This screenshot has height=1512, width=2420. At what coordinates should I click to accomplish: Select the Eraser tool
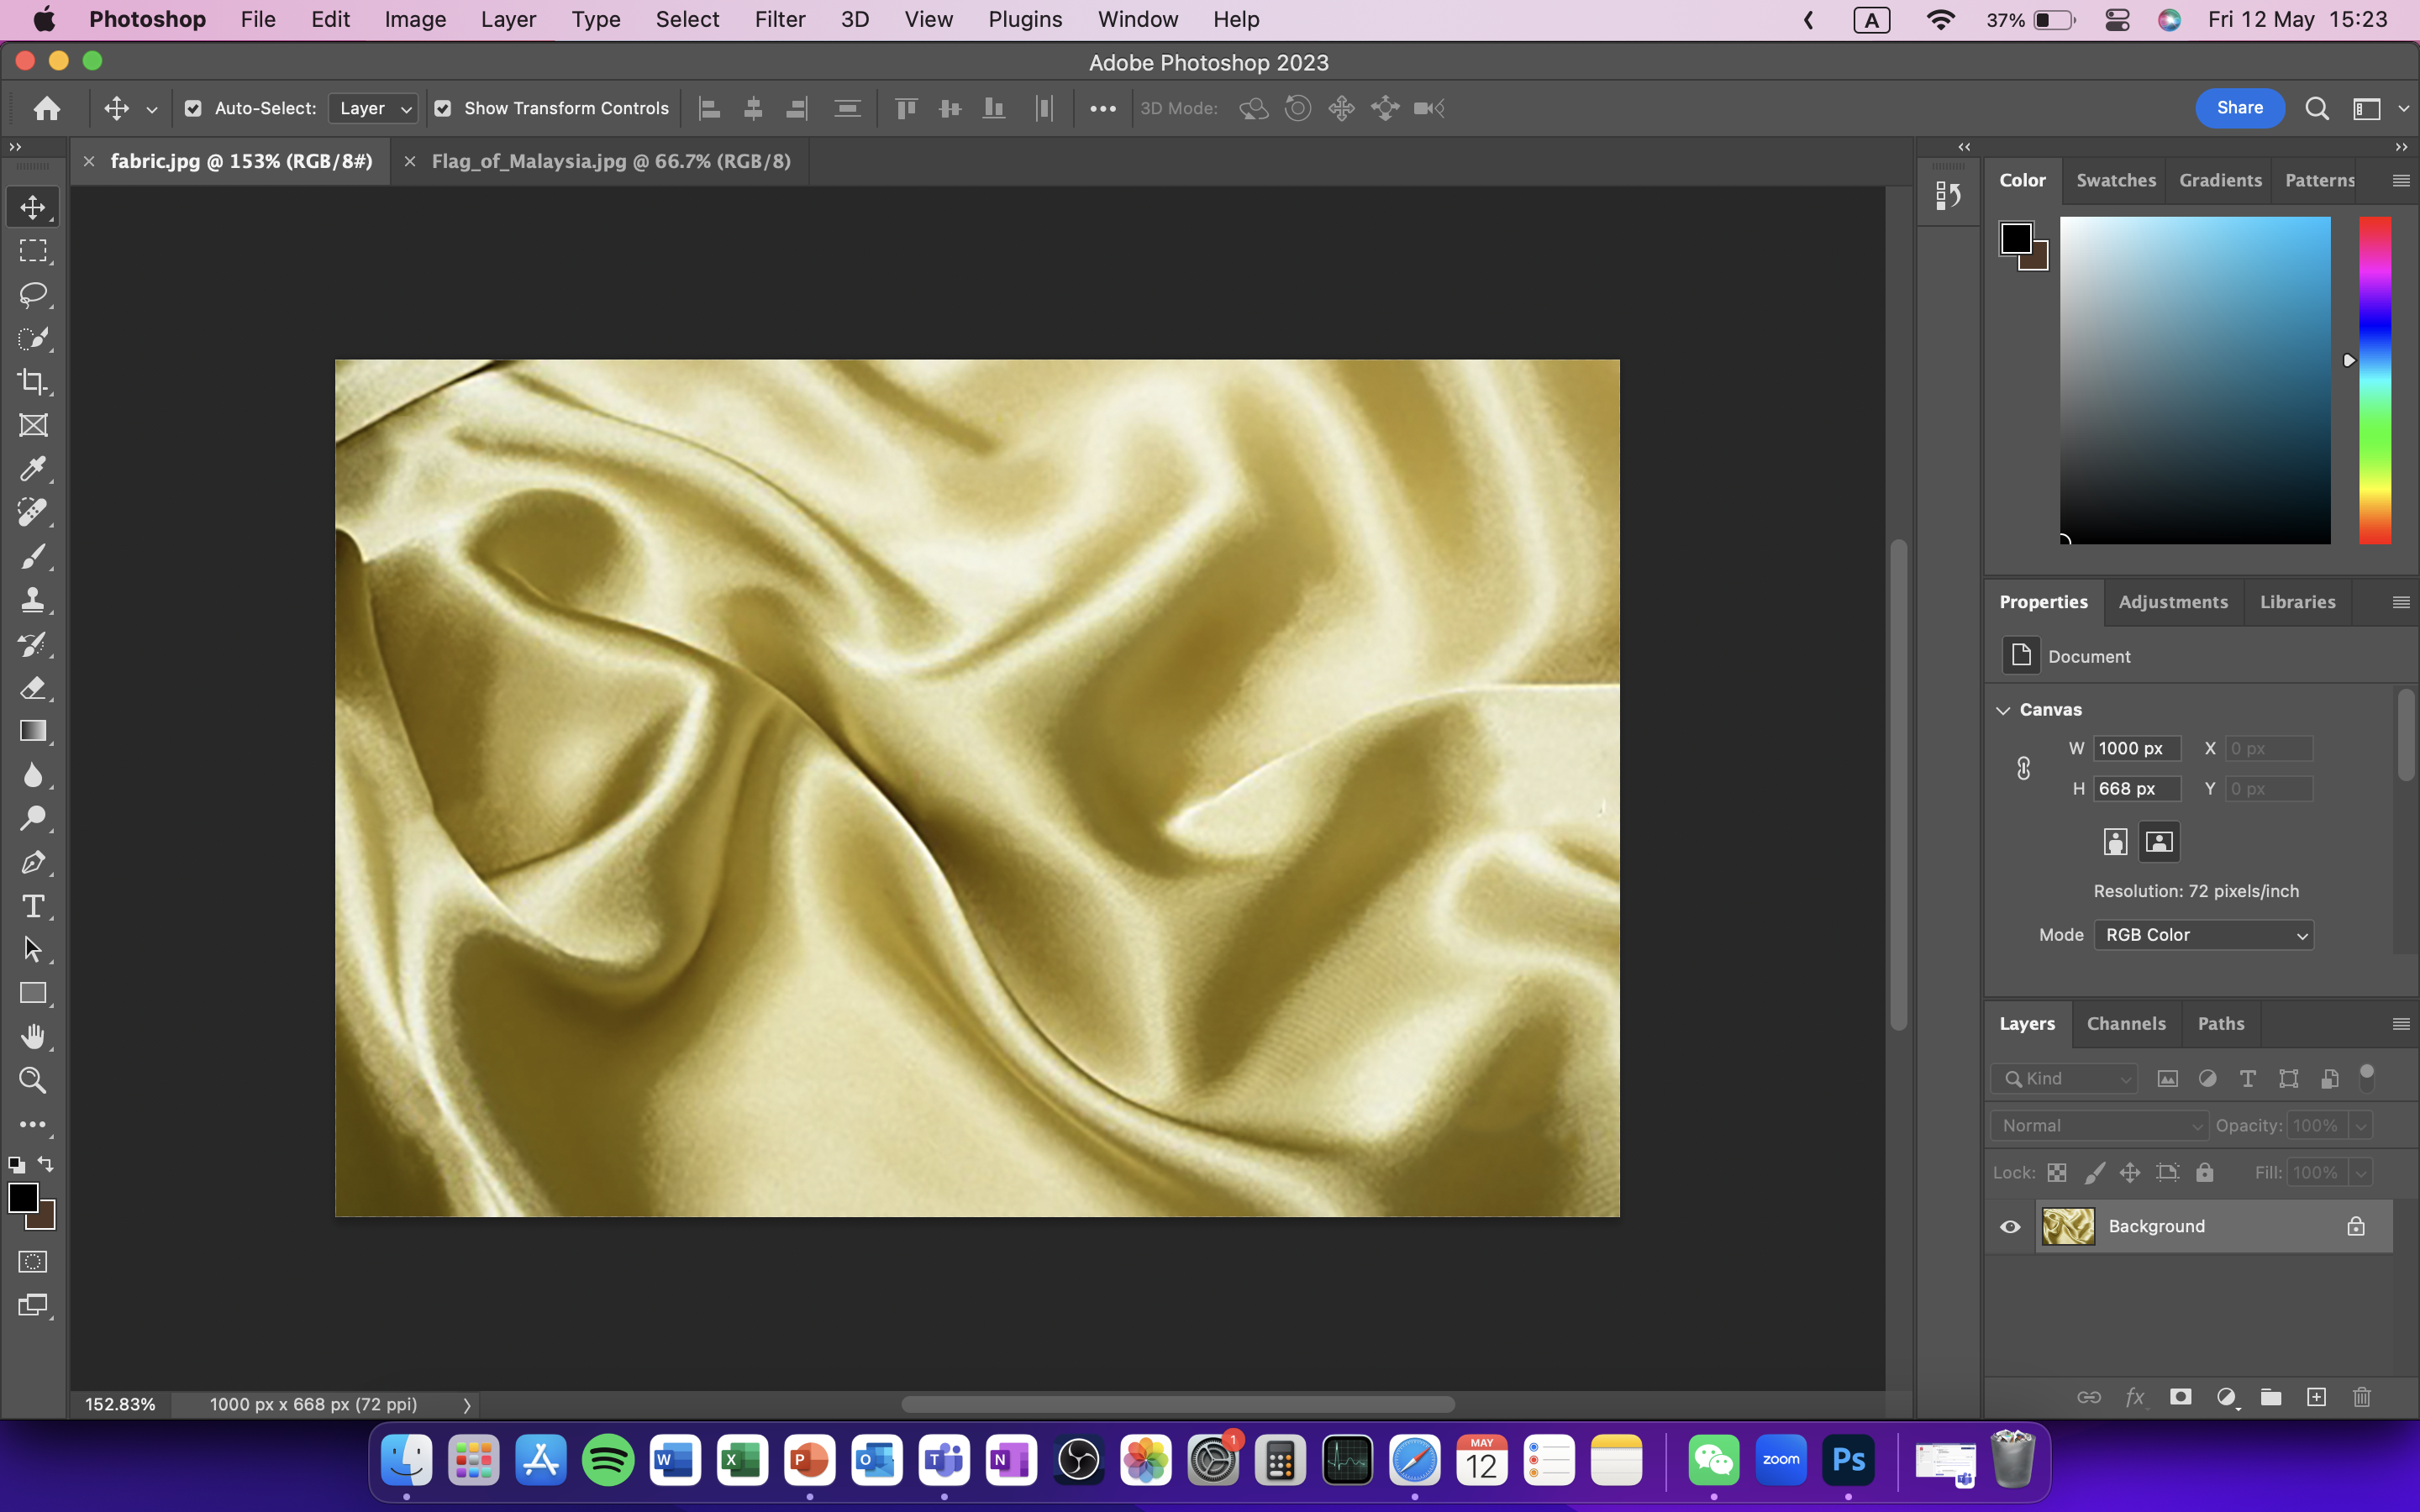click(x=33, y=688)
